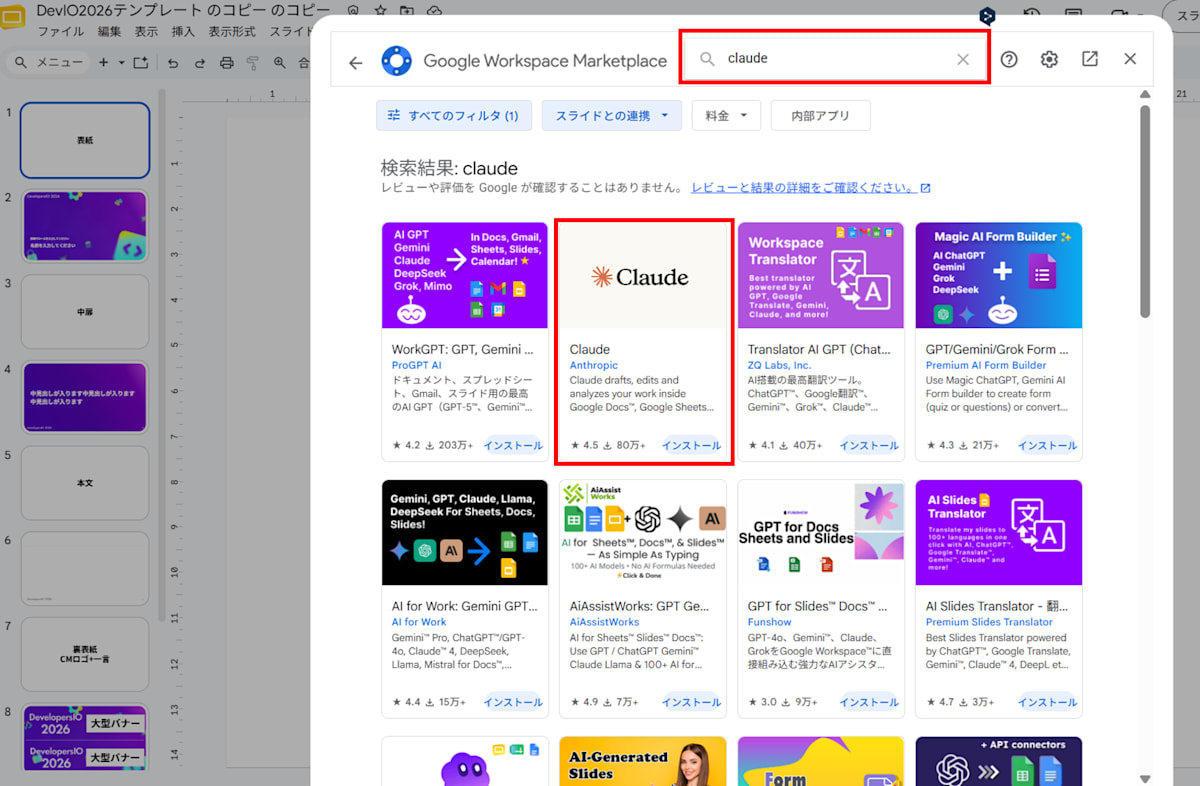Open Marketplace settings gear icon
The height and width of the screenshot is (786, 1200).
1049,59
